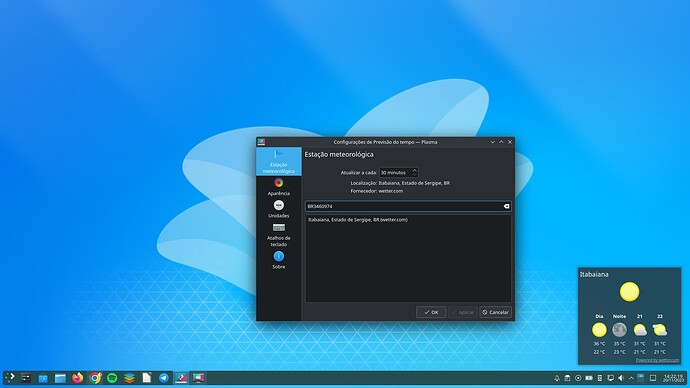Switch to the active Plasma settings taskbar entry
This screenshot has width=690, height=388.
(181, 377)
